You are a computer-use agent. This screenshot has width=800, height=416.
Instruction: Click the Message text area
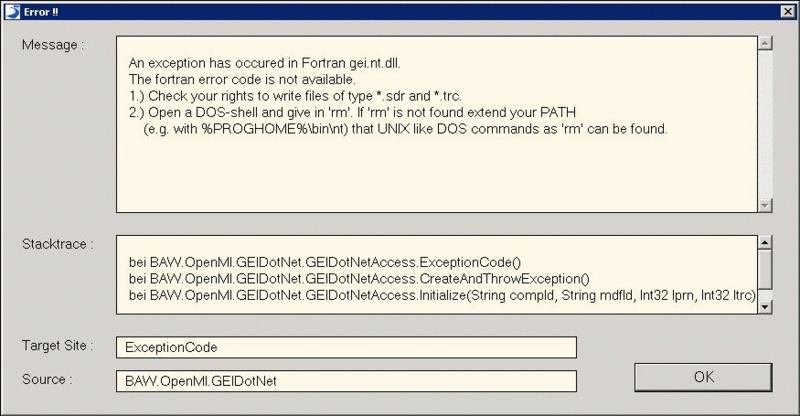(x=437, y=124)
